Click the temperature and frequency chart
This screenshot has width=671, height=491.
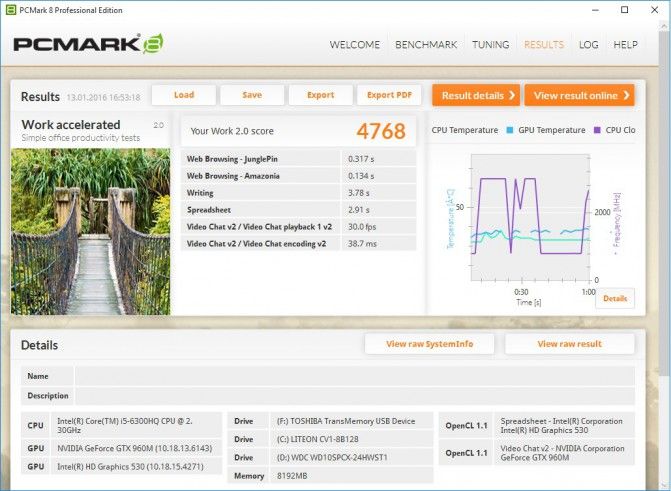click(531, 217)
